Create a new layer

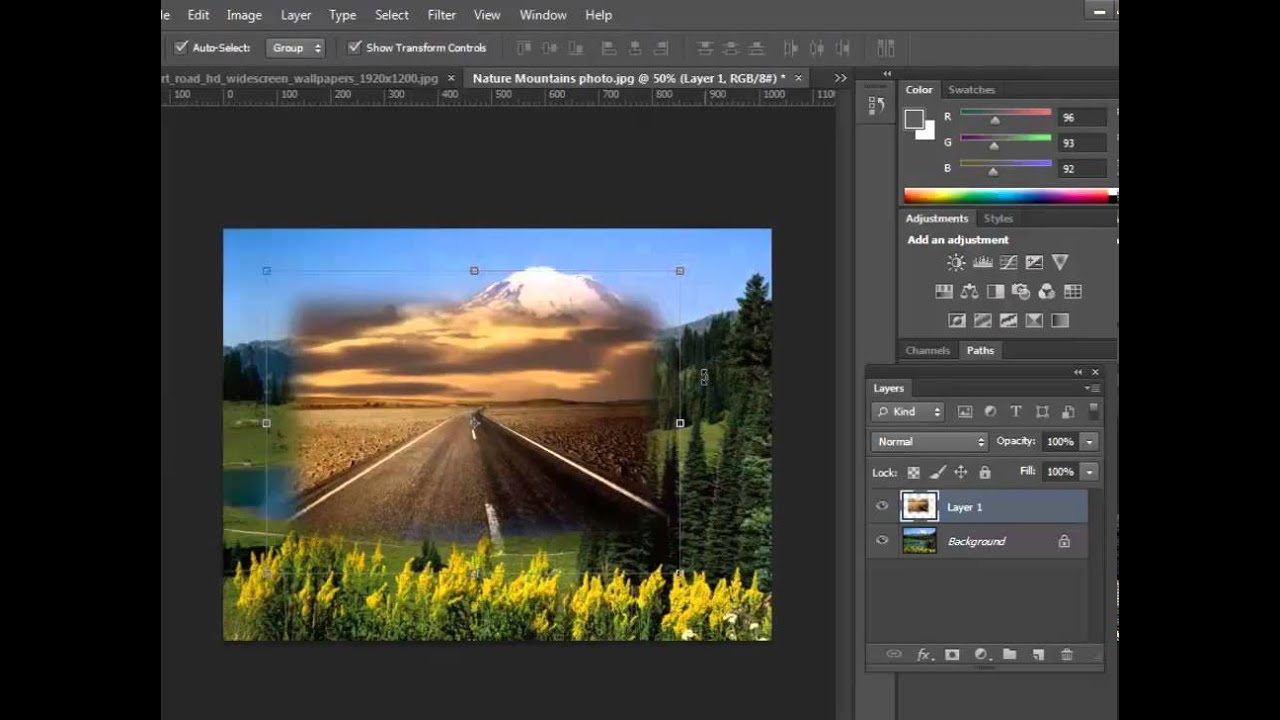click(1038, 654)
